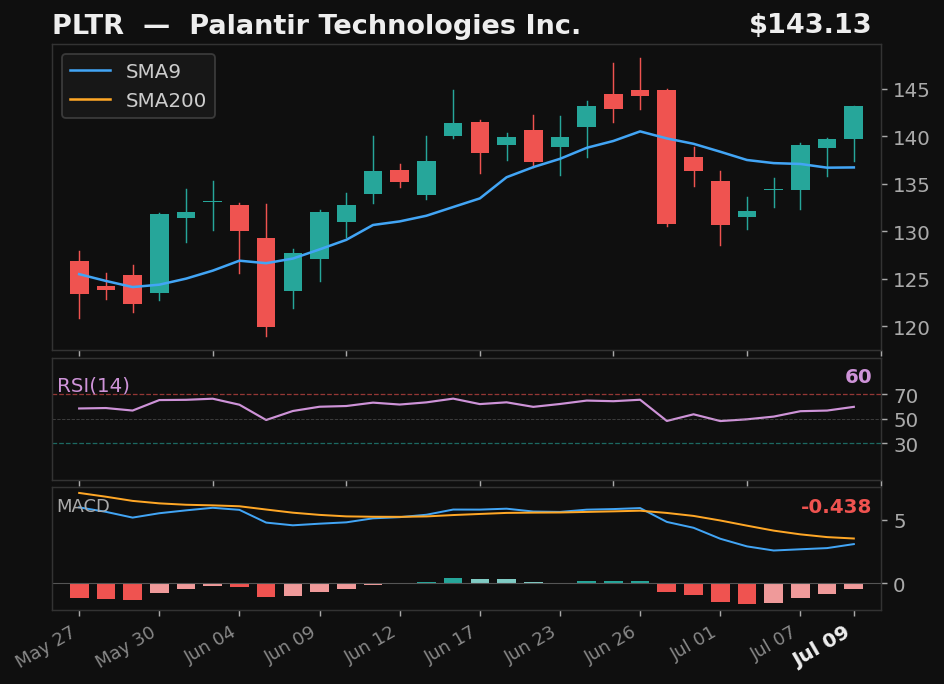
Task: Click the Jul 07 date label
Action: tap(775, 643)
